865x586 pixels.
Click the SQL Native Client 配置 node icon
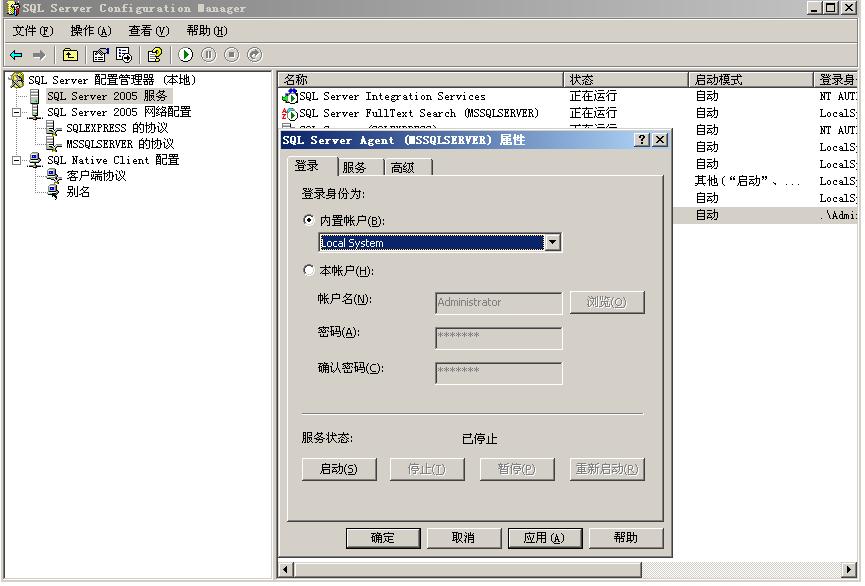(x=35, y=160)
